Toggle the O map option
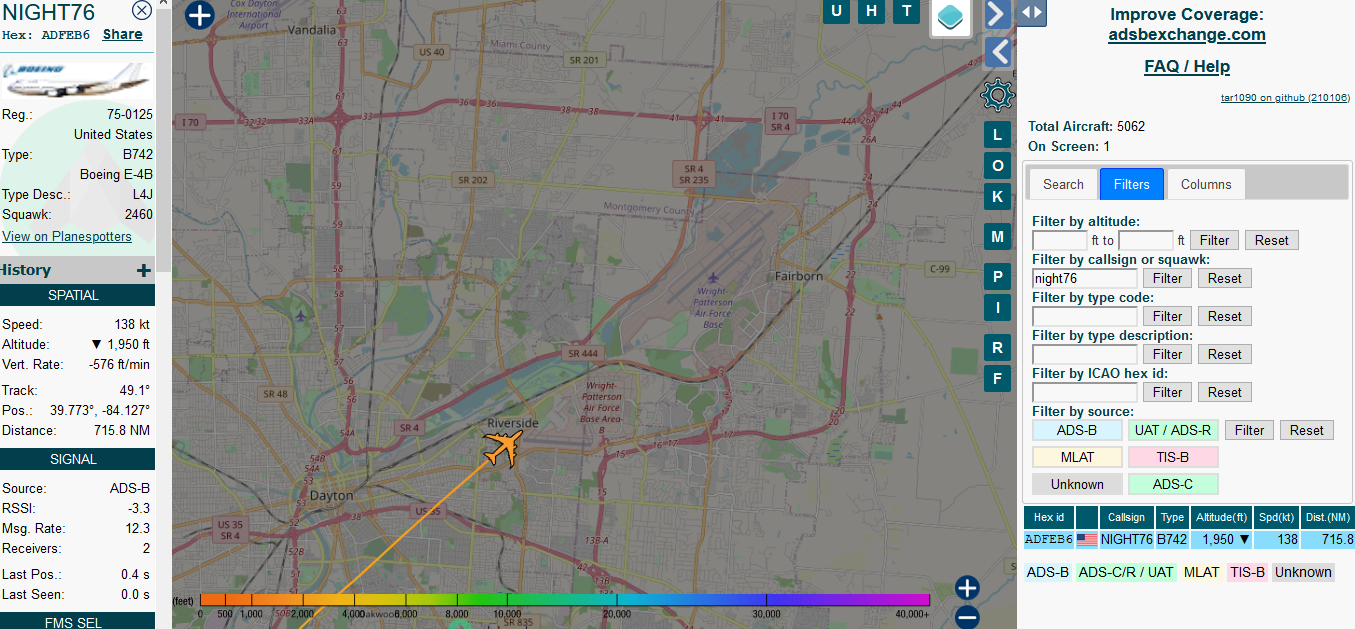The image size is (1355, 629). pos(997,166)
